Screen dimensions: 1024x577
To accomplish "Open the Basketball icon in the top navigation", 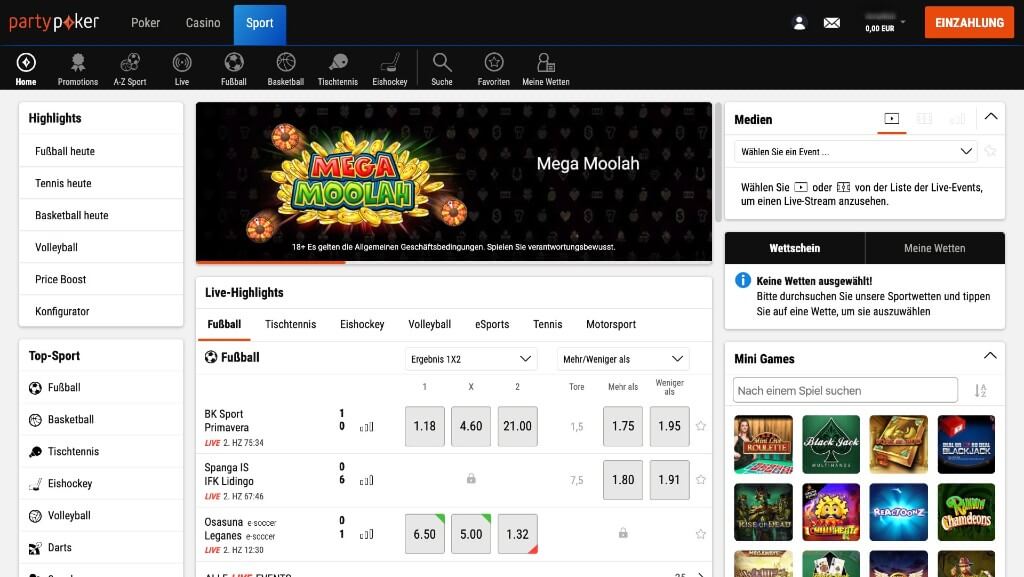I will [x=285, y=63].
